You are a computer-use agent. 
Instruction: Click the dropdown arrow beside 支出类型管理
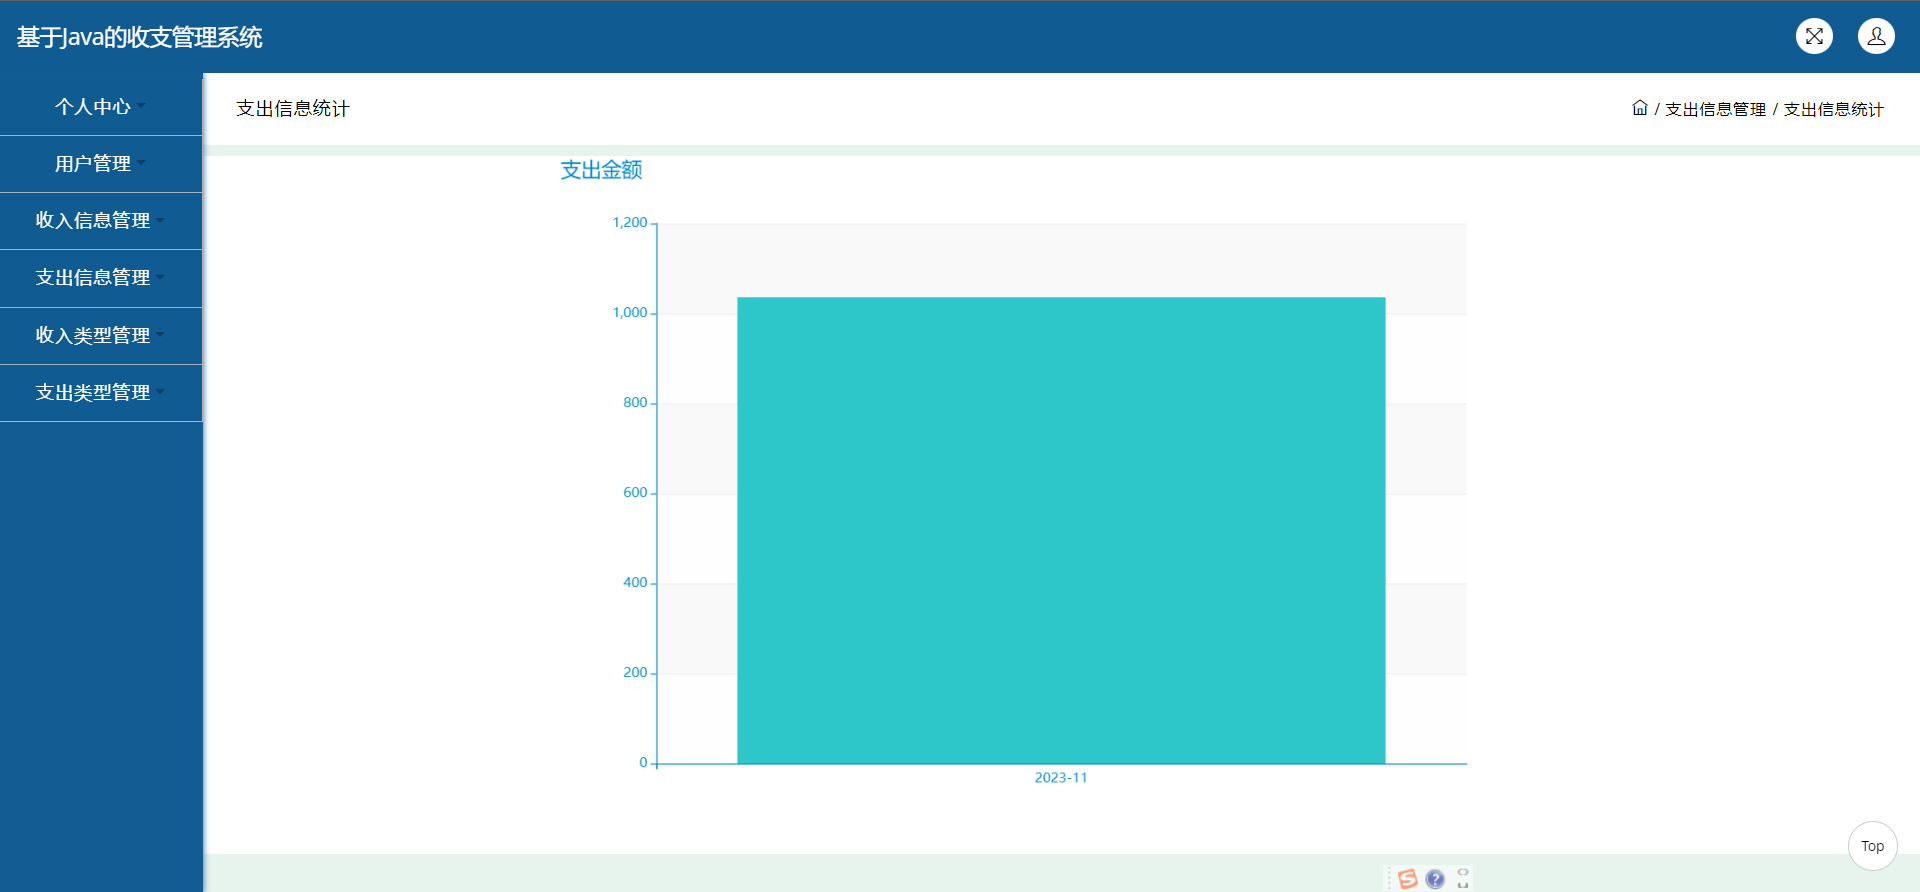pyautogui.click(x=160, y=392)
